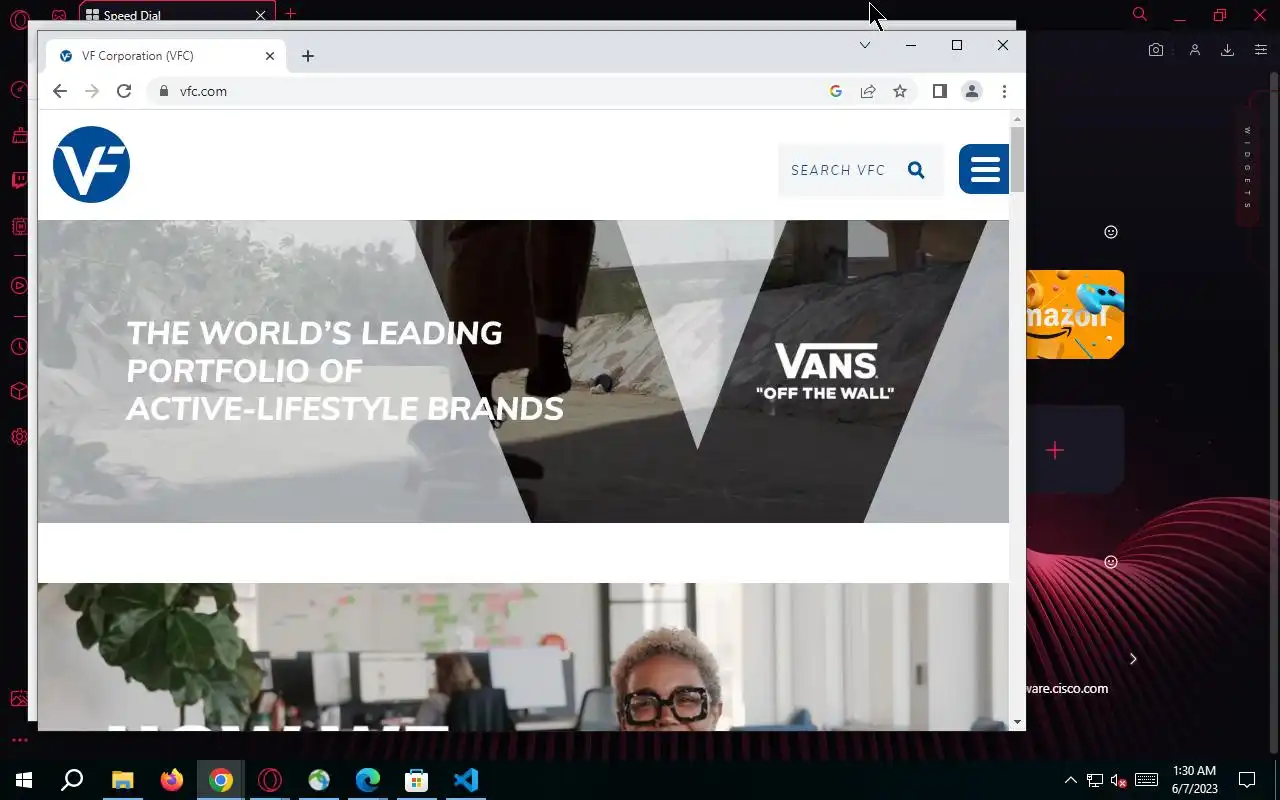This screenshot has width=1280, height=800.
Task: Open Opera's Easy Setup sliders icon
Action: [1261, 50]
